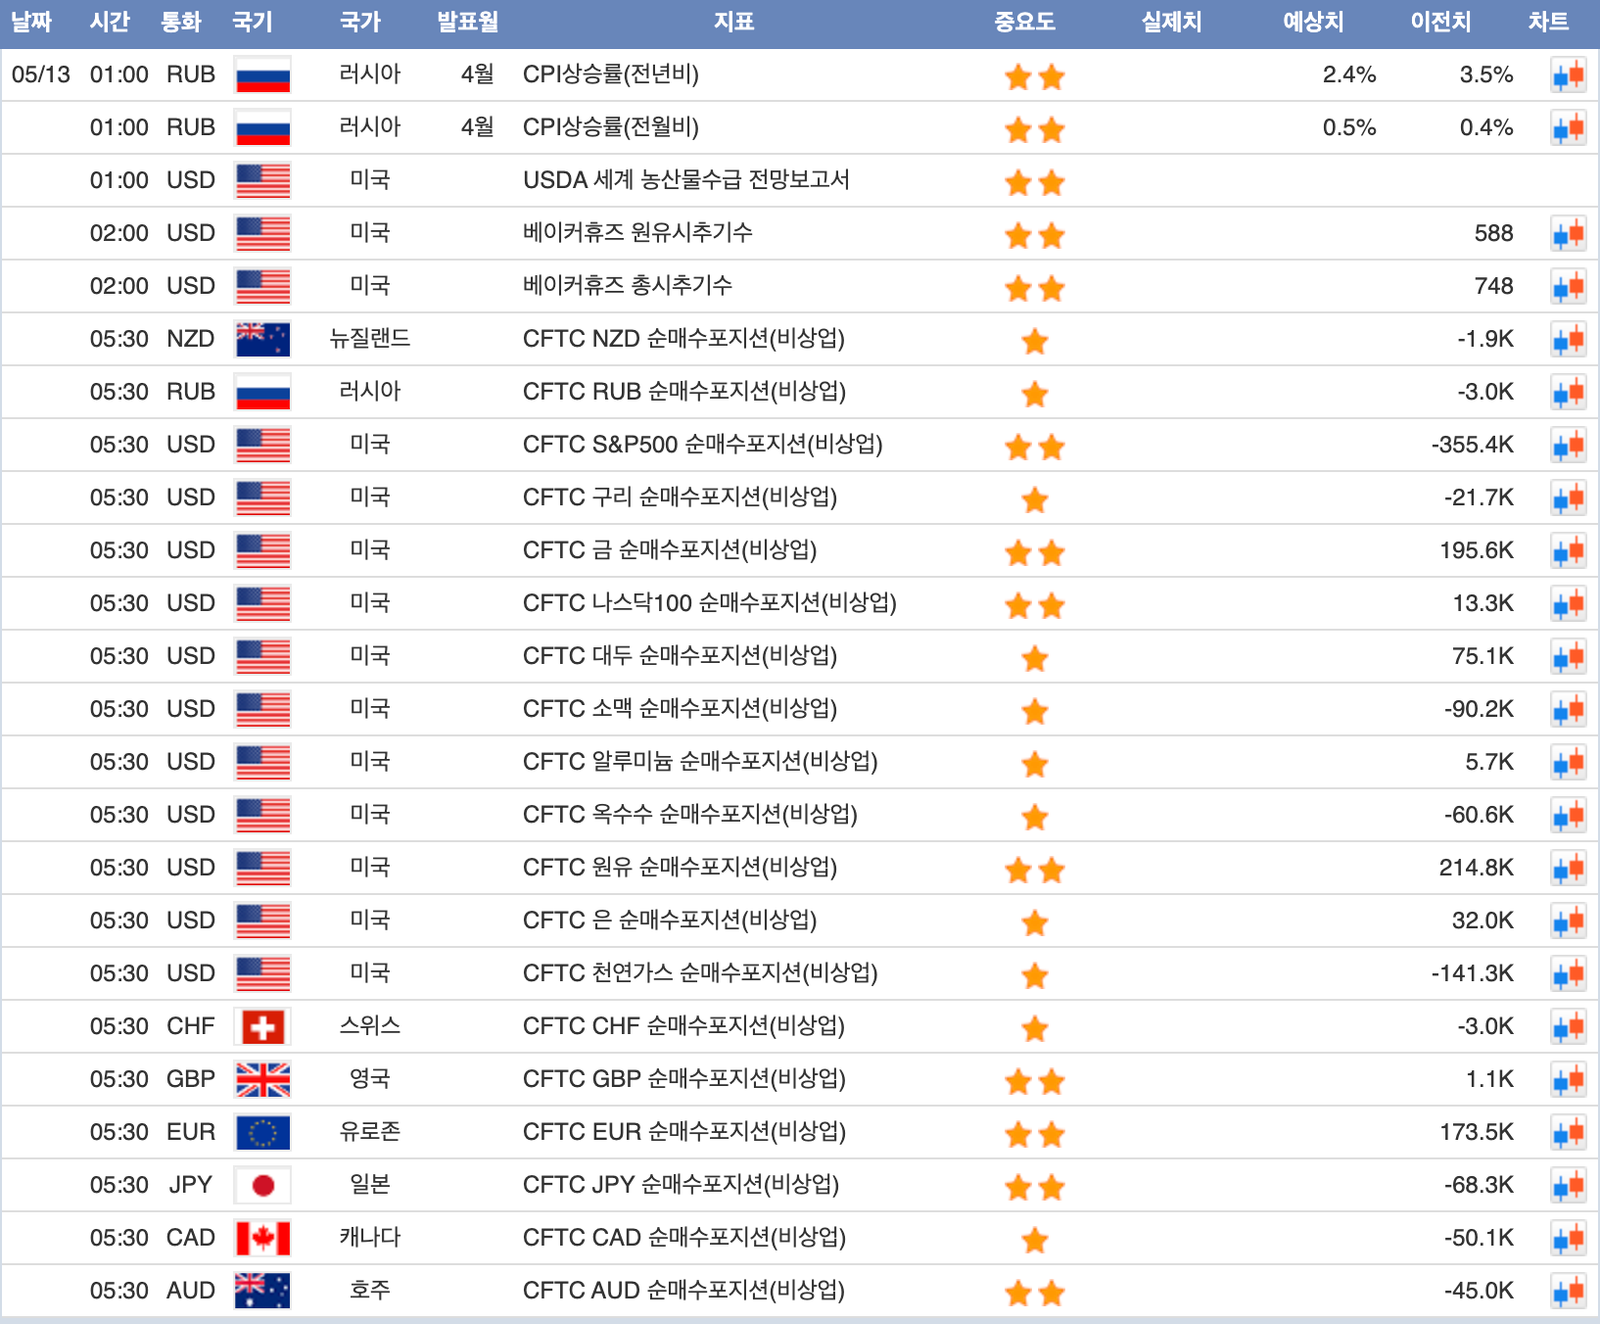Viewport: 1600px width, 1324px height.
Task: Click the Japan flag in JPY row
Action: click(262, 1185)
